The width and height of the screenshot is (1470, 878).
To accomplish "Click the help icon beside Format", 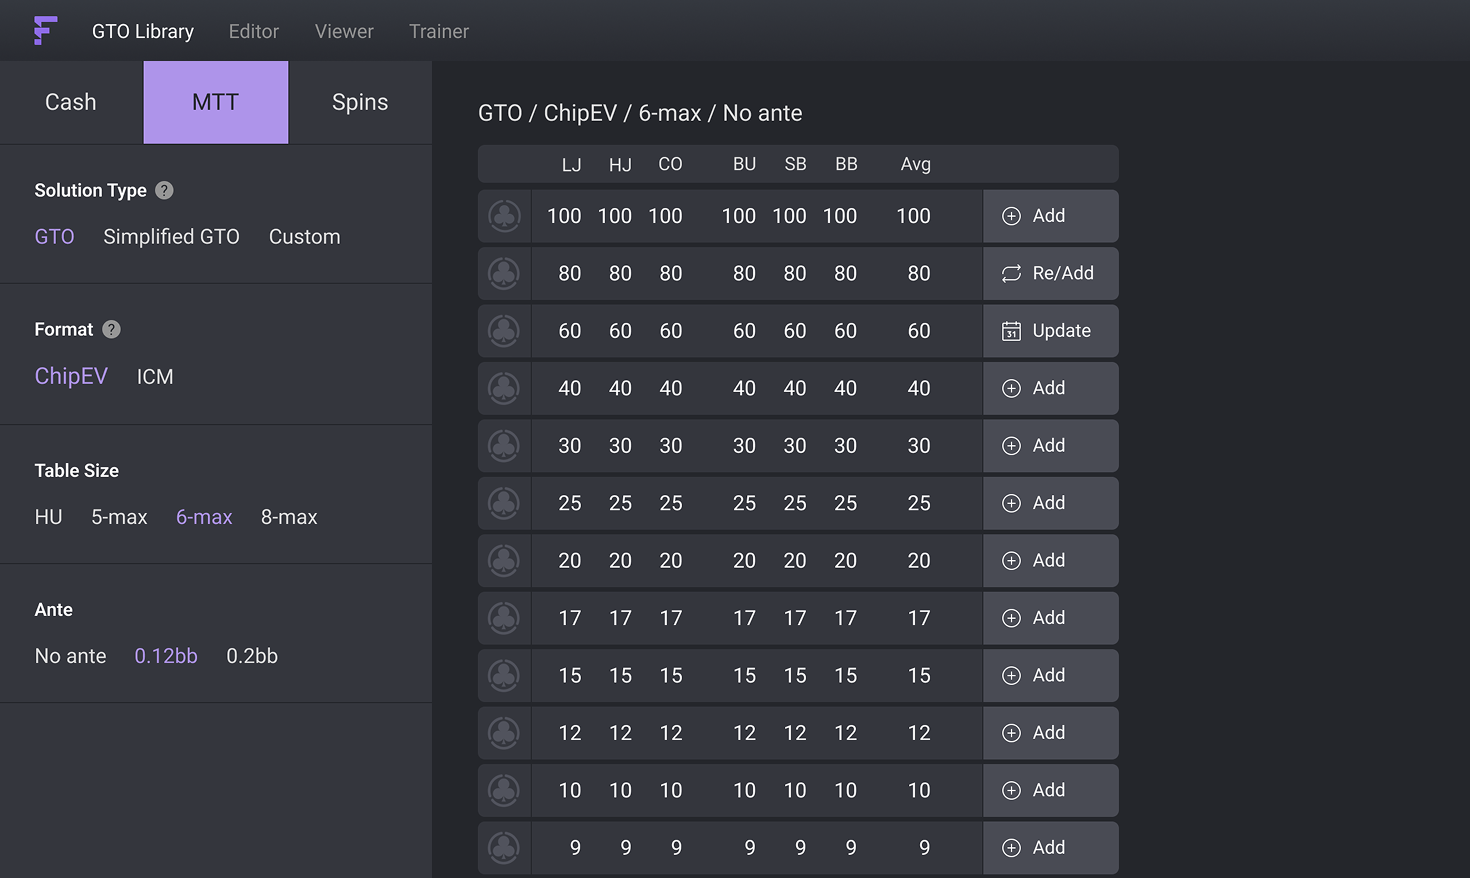I will (112, 329).
